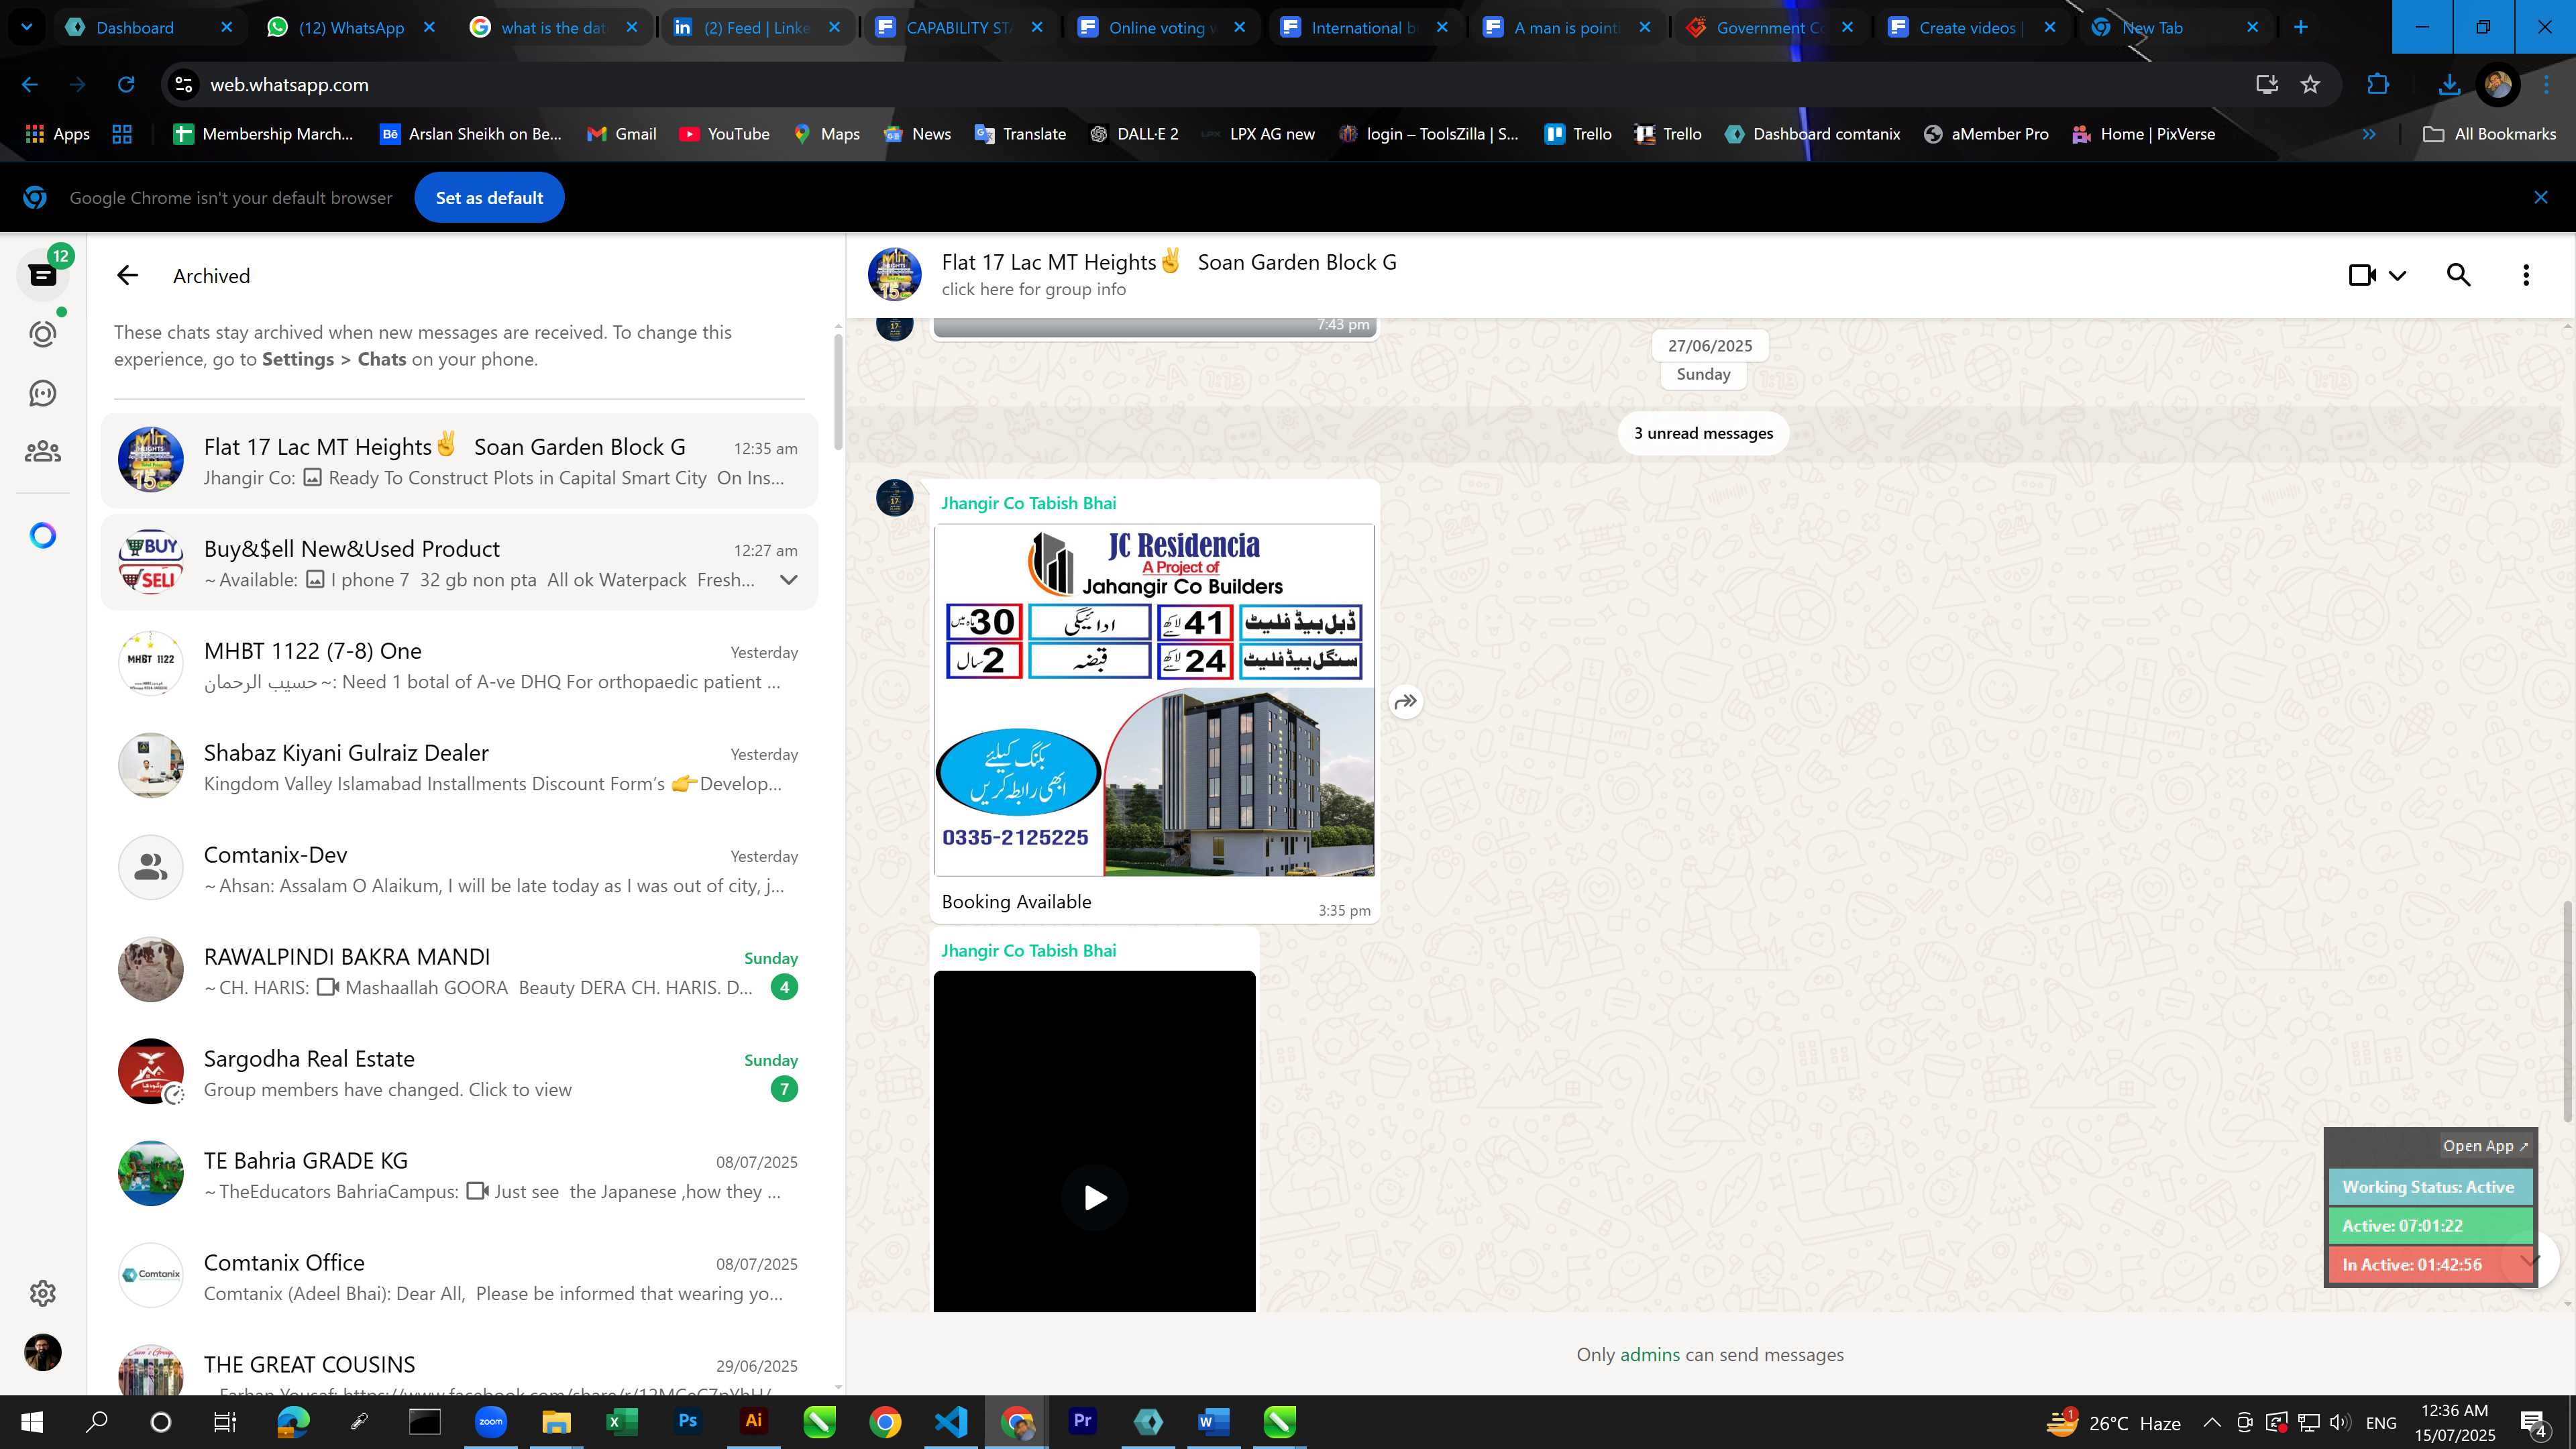Open TE Bahria GRADE KG chat
The height and width of the screenshot is (1449, 2576).
459,1175
